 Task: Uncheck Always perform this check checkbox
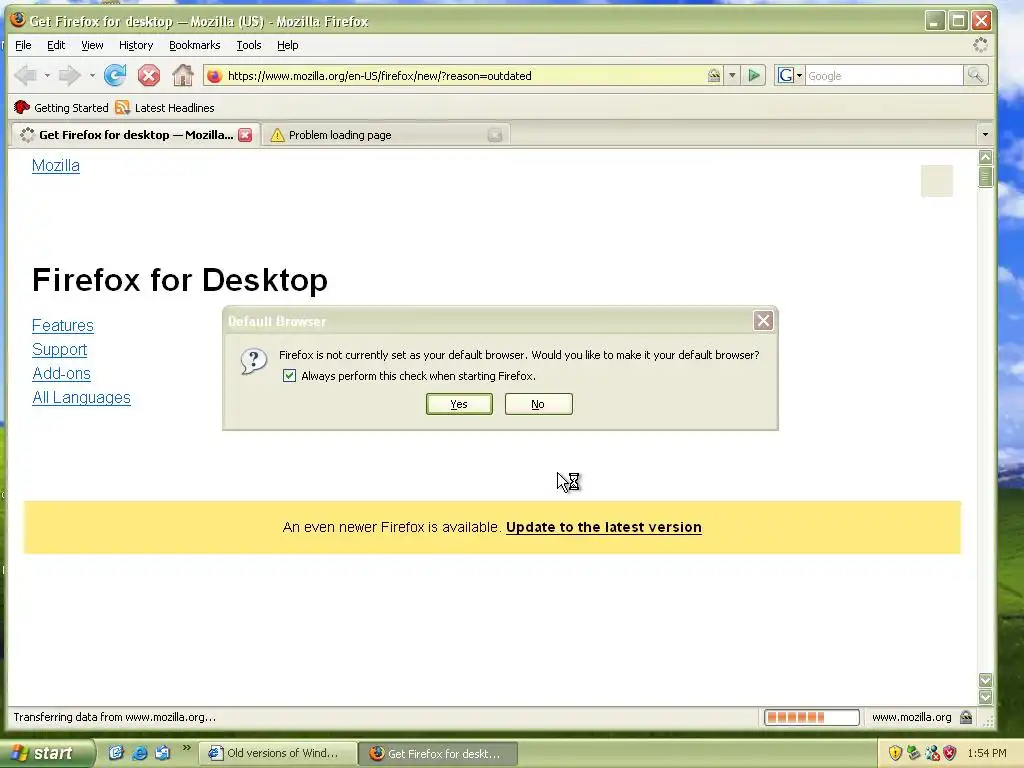pyautogui.click(x=289, y=376)
